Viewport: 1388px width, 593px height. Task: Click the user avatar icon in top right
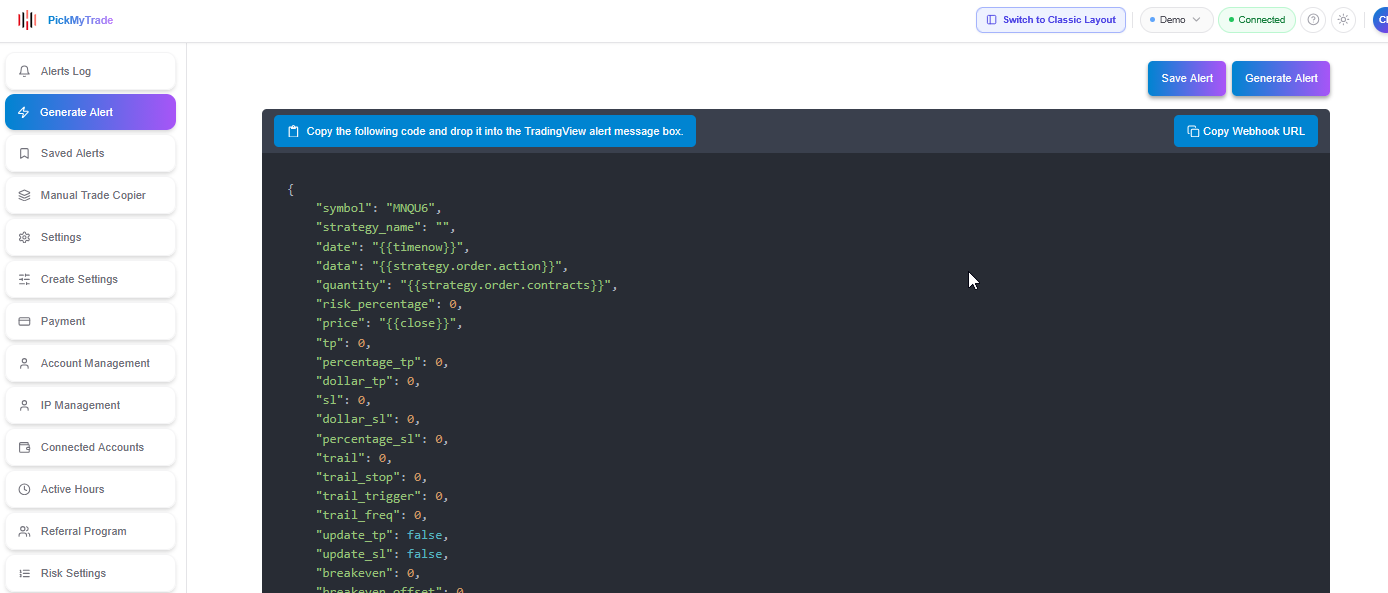(1381, 20)
